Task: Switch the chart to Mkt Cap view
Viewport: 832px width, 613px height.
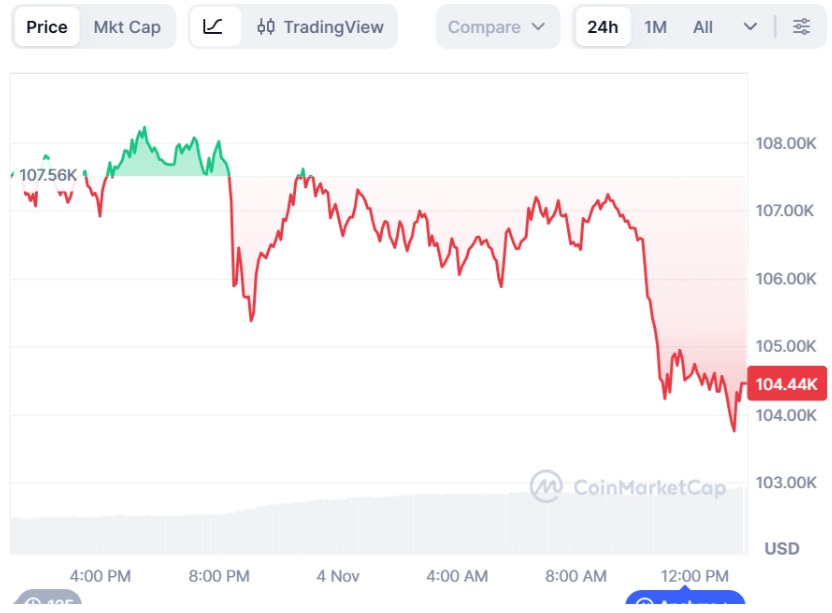Action: tap(127, 27)
